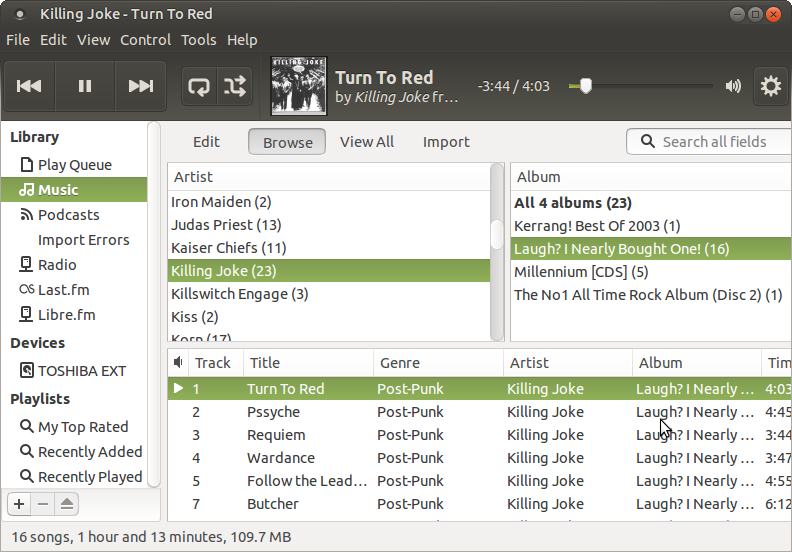Select Millennium [CDS] (5) album
The image size is (792, 552).
[651, 272]
